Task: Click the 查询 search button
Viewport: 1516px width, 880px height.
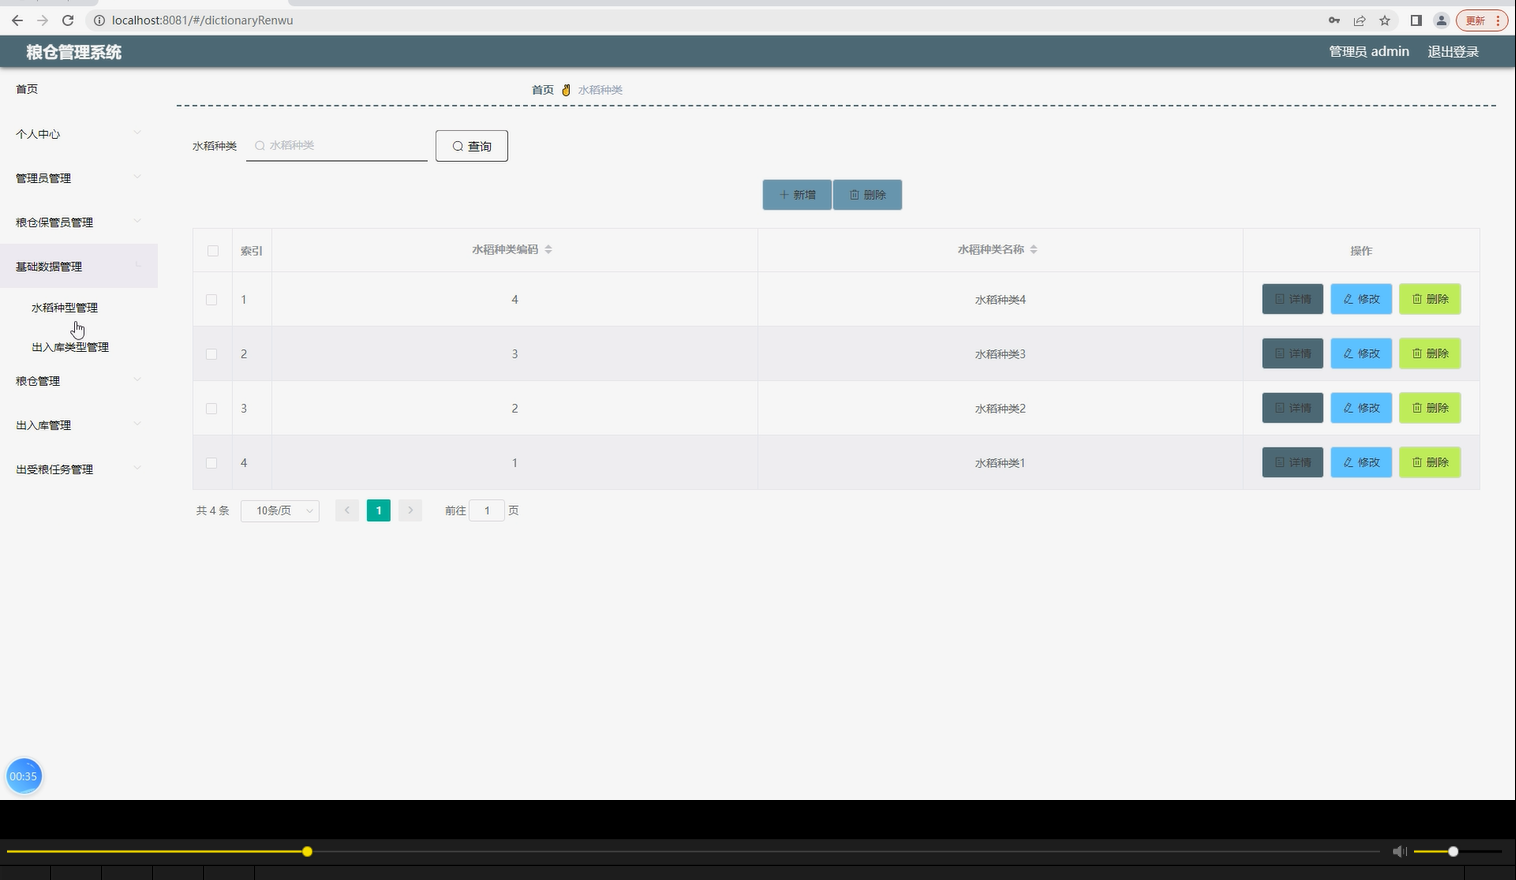Action: pos(472,146)
